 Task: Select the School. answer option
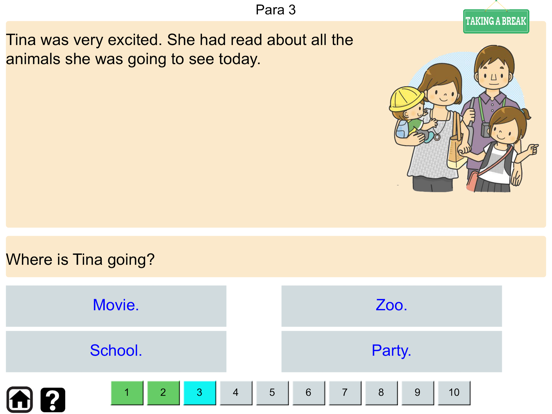(116, 351)
